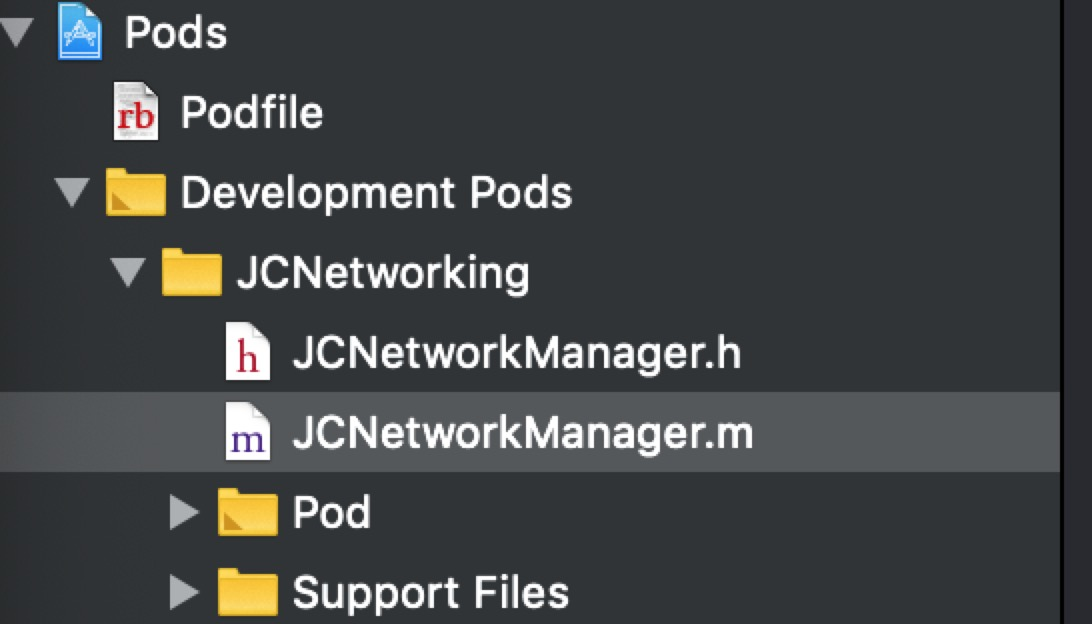Select the JCNetworkManager.m file name

click(x=523, y=432)
